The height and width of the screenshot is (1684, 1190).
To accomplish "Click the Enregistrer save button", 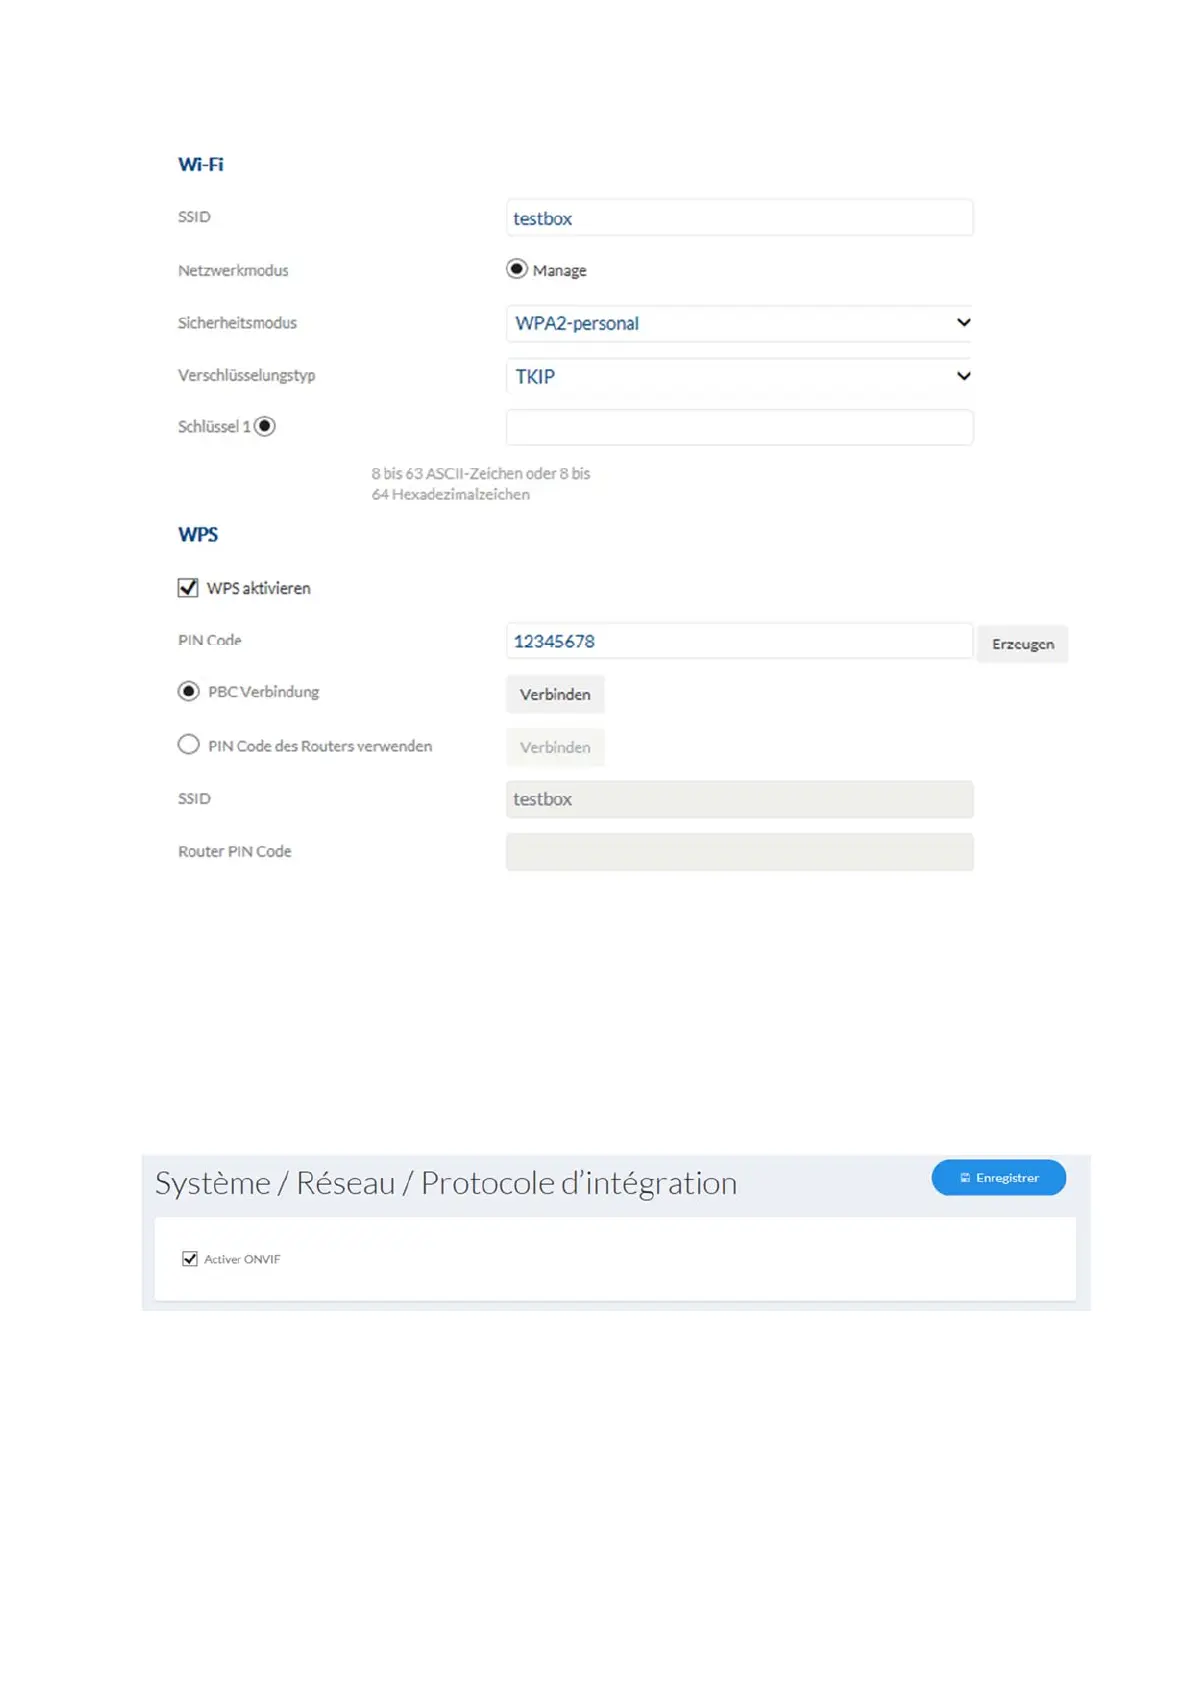I will tap(998, 1177).
